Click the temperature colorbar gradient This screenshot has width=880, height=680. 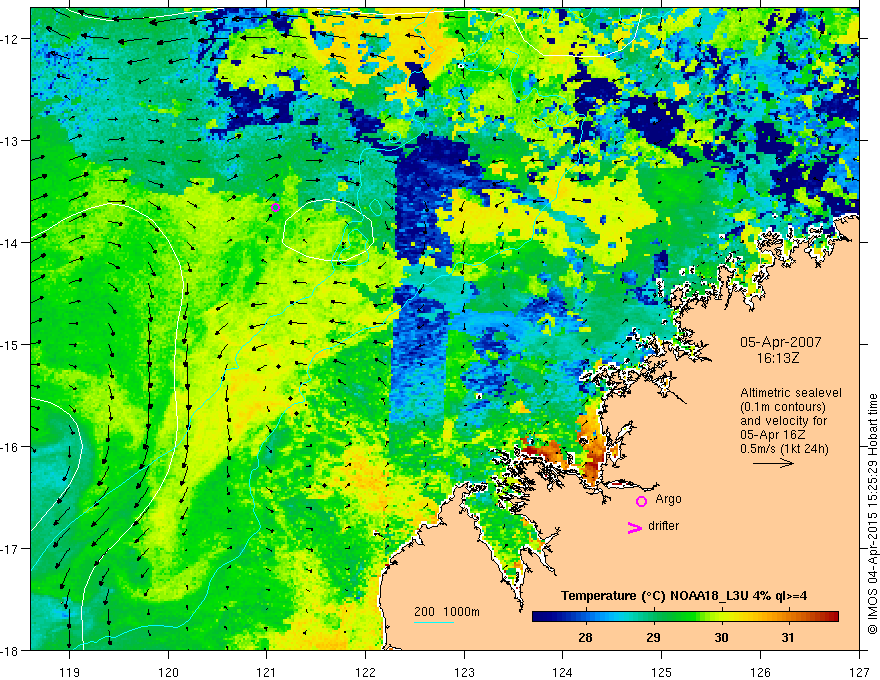(x=685, y=617)
